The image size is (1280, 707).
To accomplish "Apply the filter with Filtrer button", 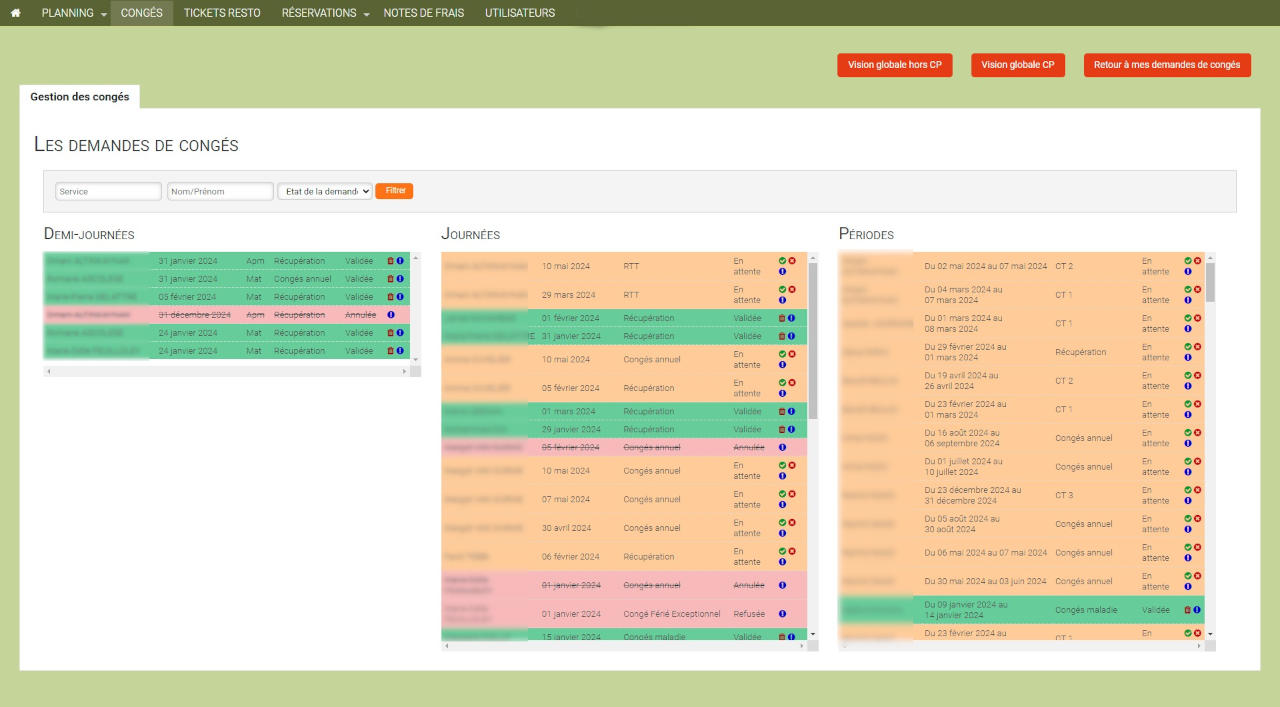I will [394, 190].
